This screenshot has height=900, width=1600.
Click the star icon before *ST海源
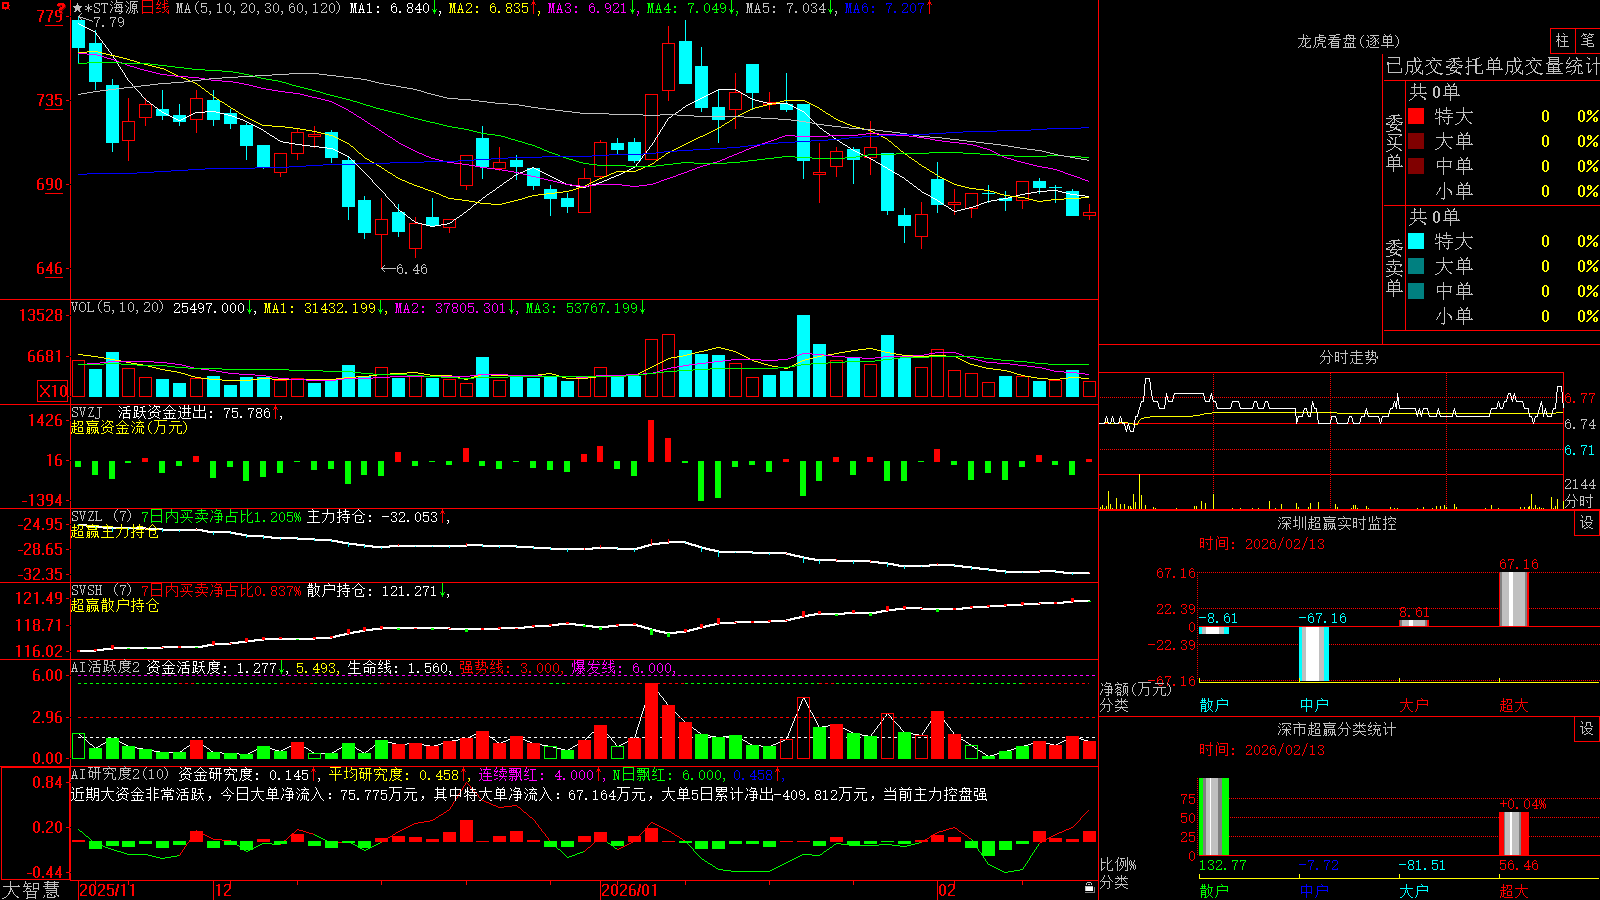tap(77, 8)
